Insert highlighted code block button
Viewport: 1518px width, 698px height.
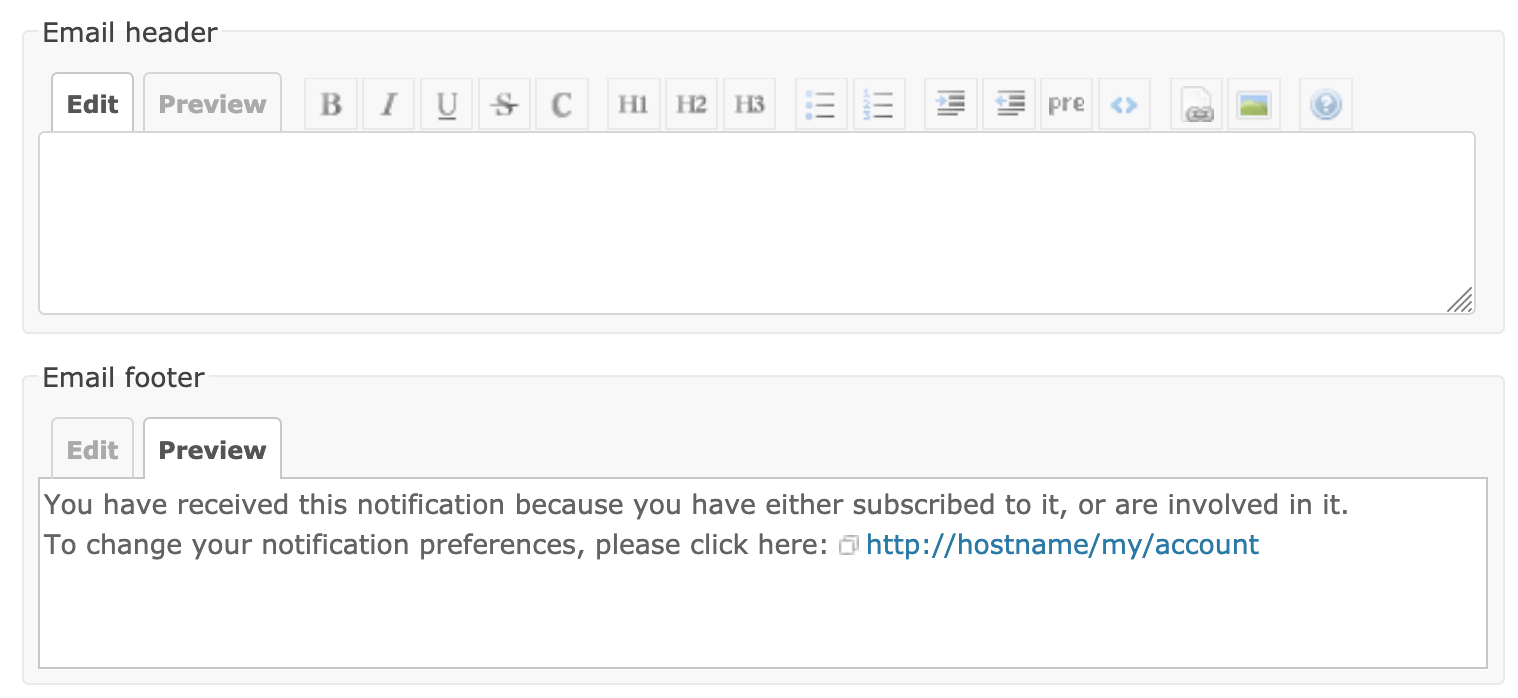point(1124,104)
